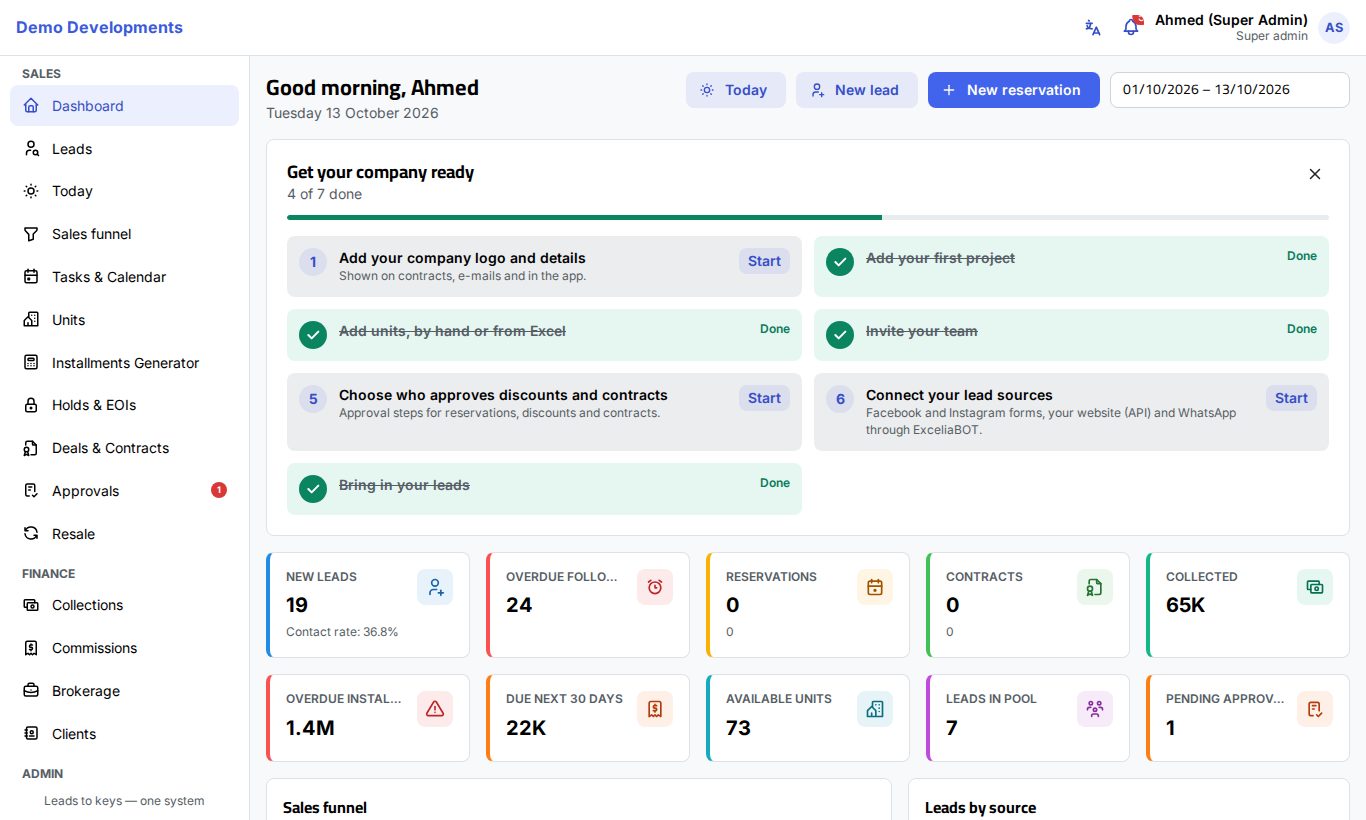The height and width of the screenshot is (820, 1366).
Task: Click the AS user avatar
Action: pos(1334,28)
